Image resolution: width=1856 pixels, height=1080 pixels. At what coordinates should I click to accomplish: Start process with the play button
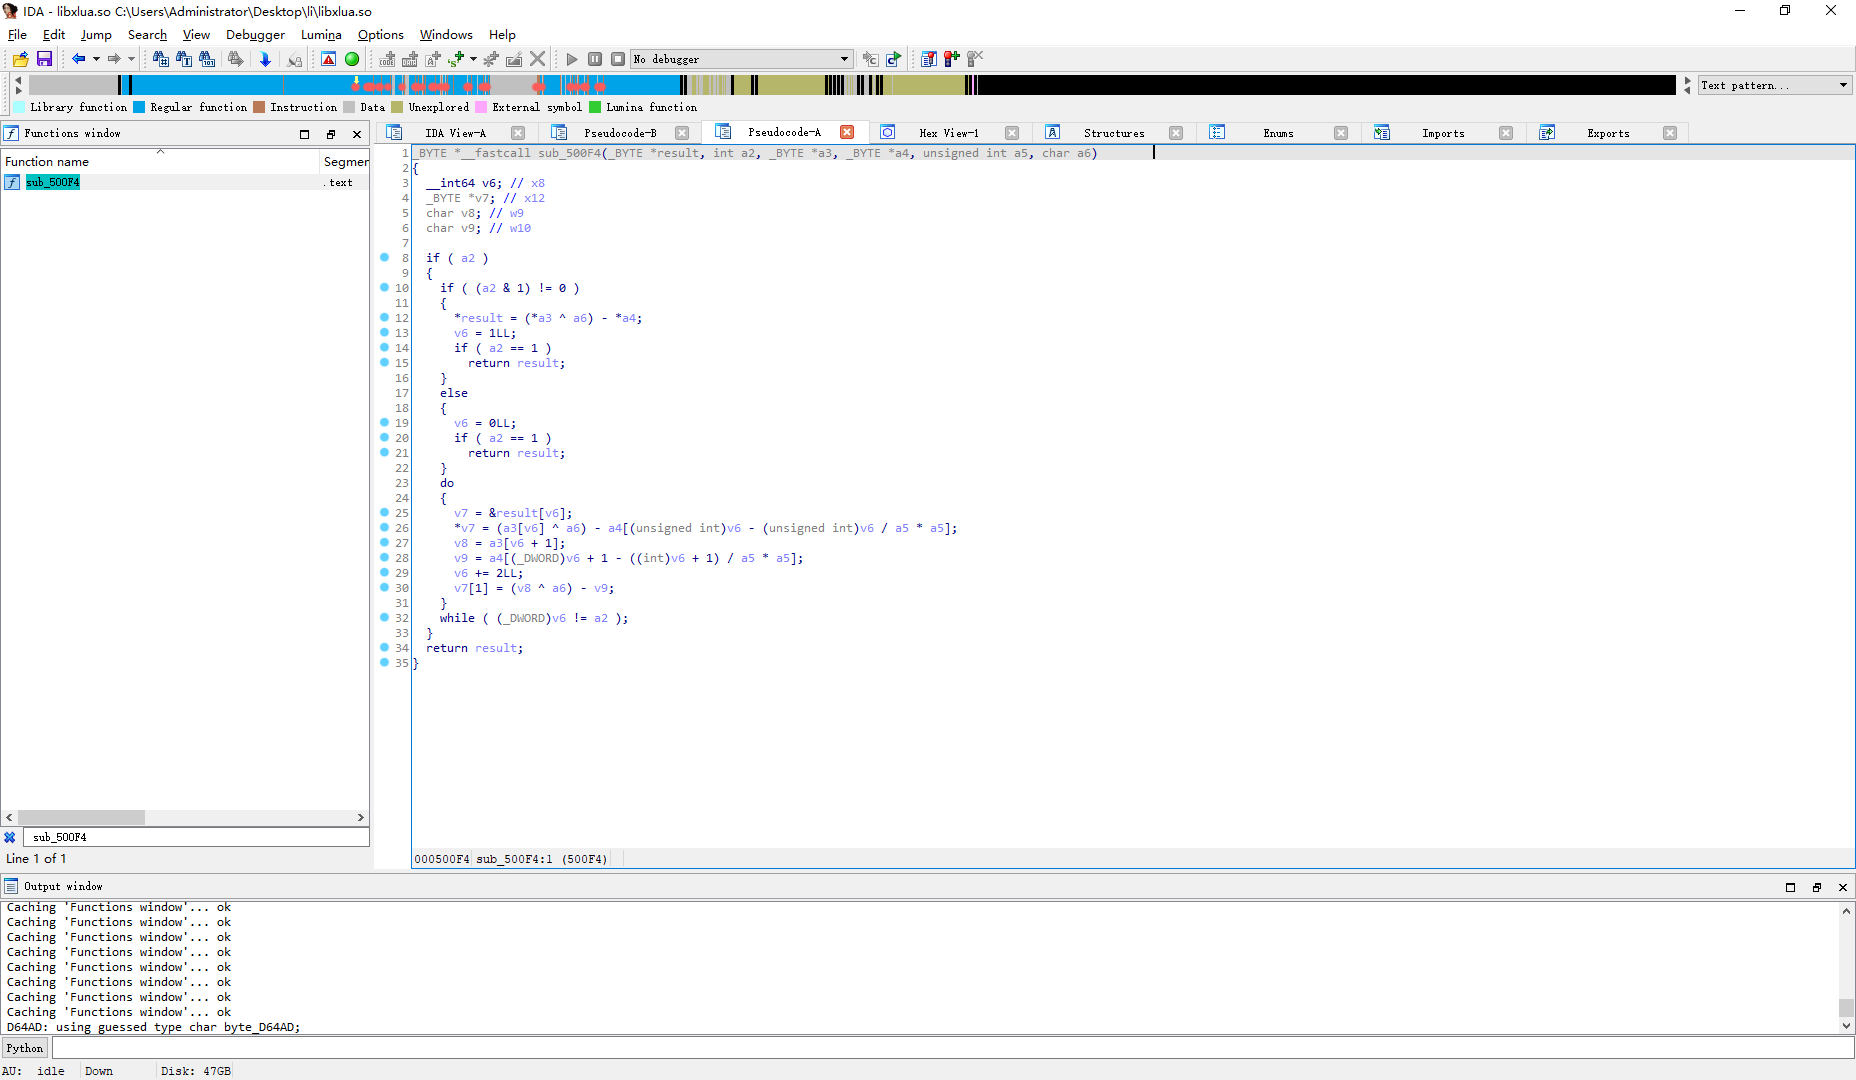[x=572, y=59]
